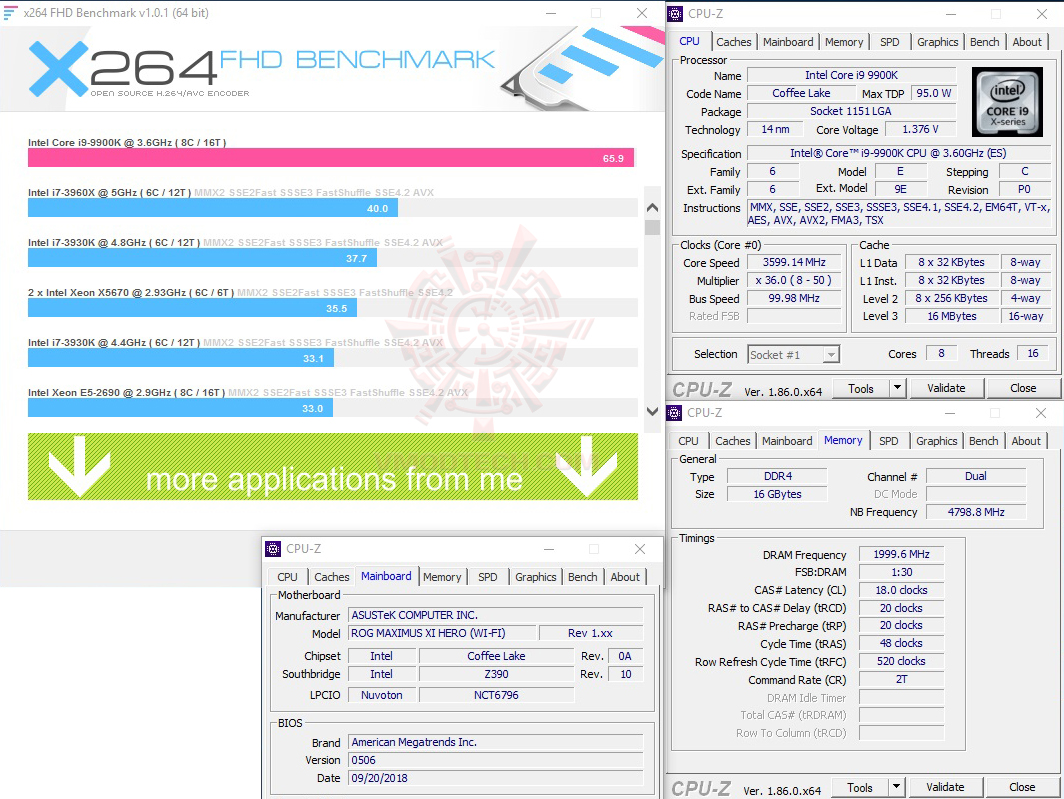Open the Bench tab in the Memory CPU-Z window
1064x799 pixels.
[983, 441]
